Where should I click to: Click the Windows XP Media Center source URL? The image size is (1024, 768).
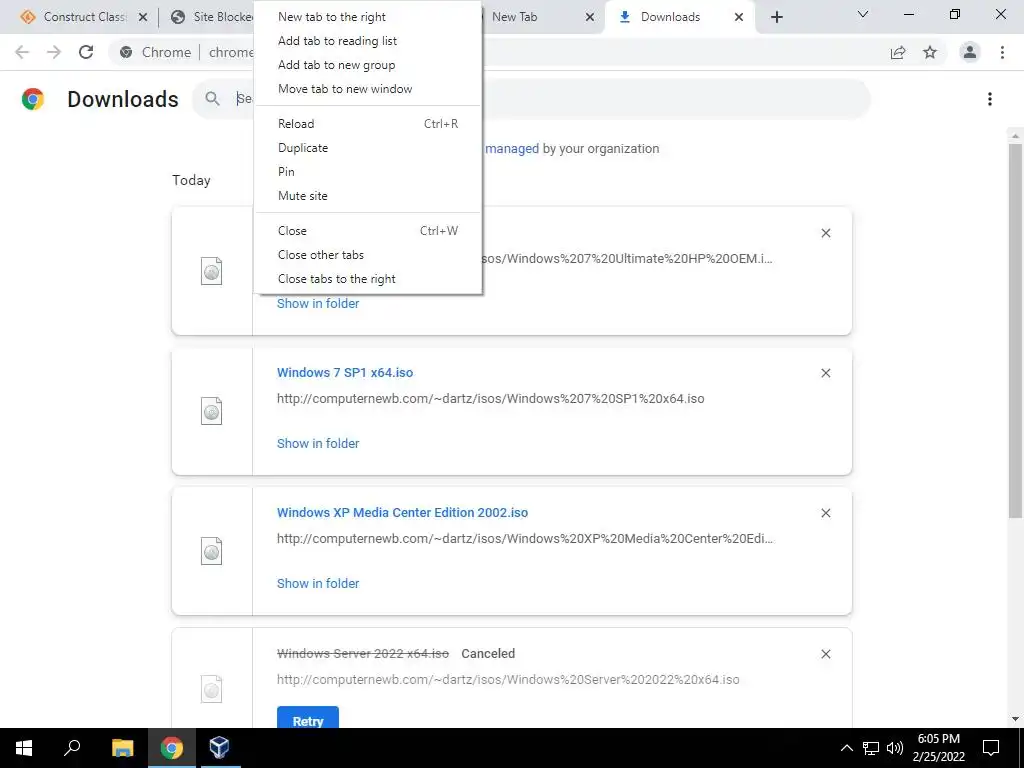tap(525, 539)
